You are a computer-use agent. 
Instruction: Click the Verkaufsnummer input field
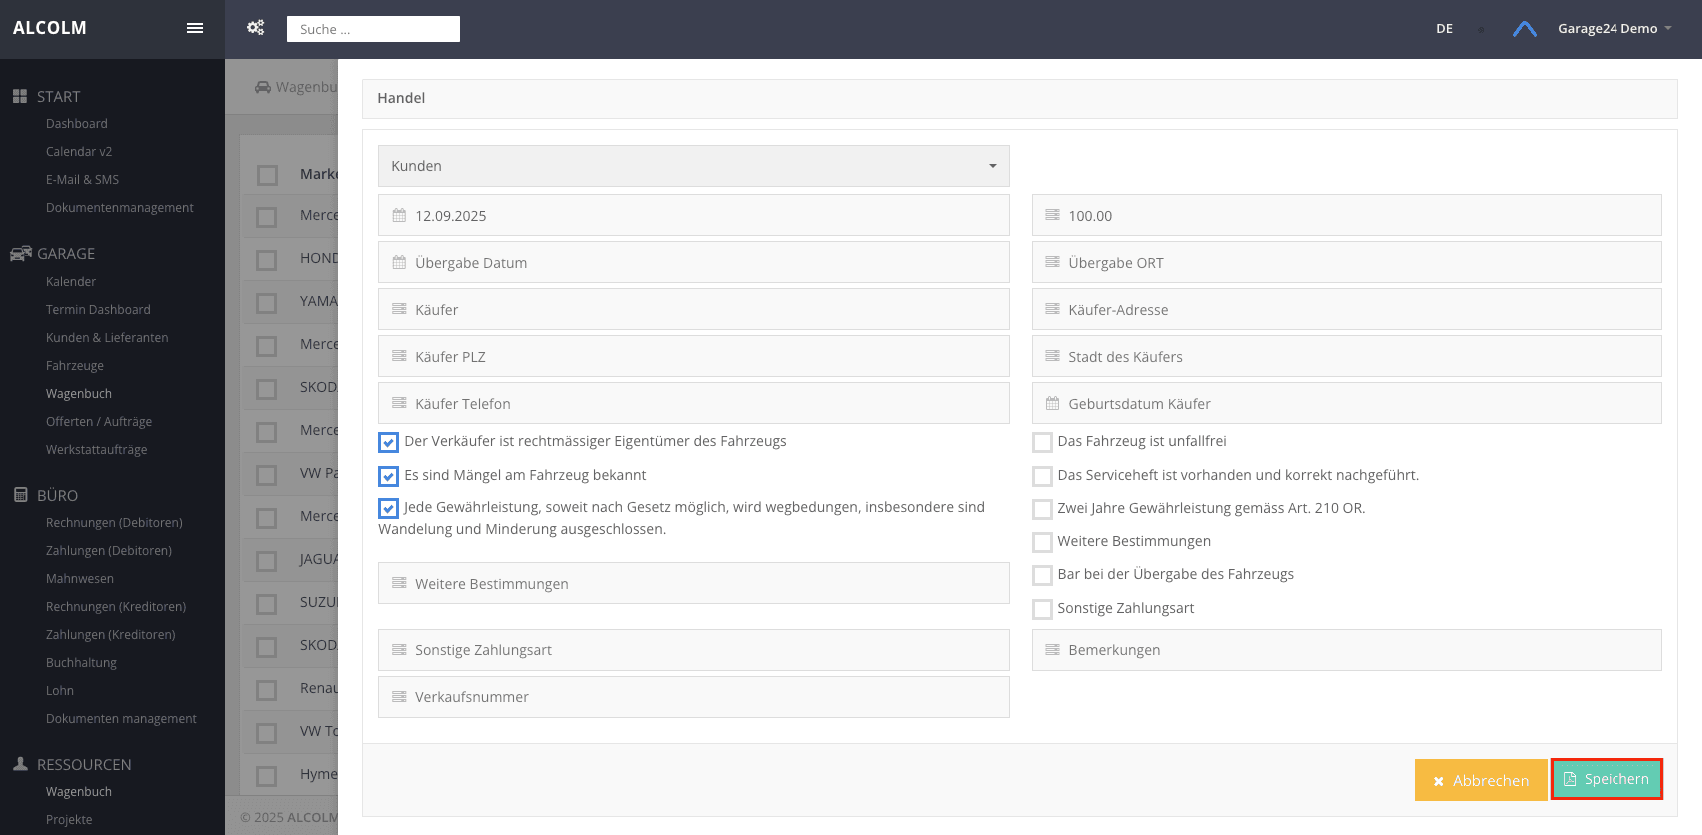(x=694, y=697)
